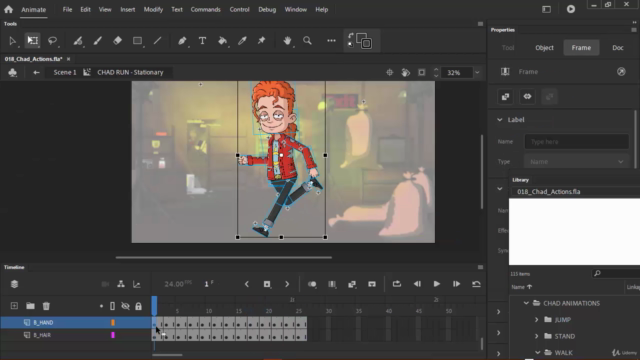Viewport: 640px width, 360px height.
Task: Select the Fluid Brush tool
Action: (78, 40)
